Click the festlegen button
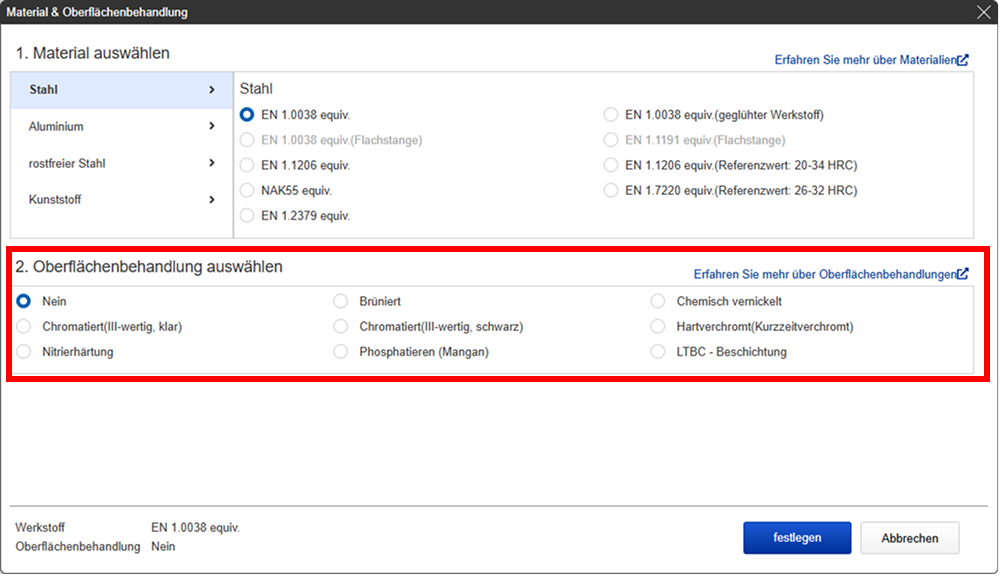 coord(797,538)
